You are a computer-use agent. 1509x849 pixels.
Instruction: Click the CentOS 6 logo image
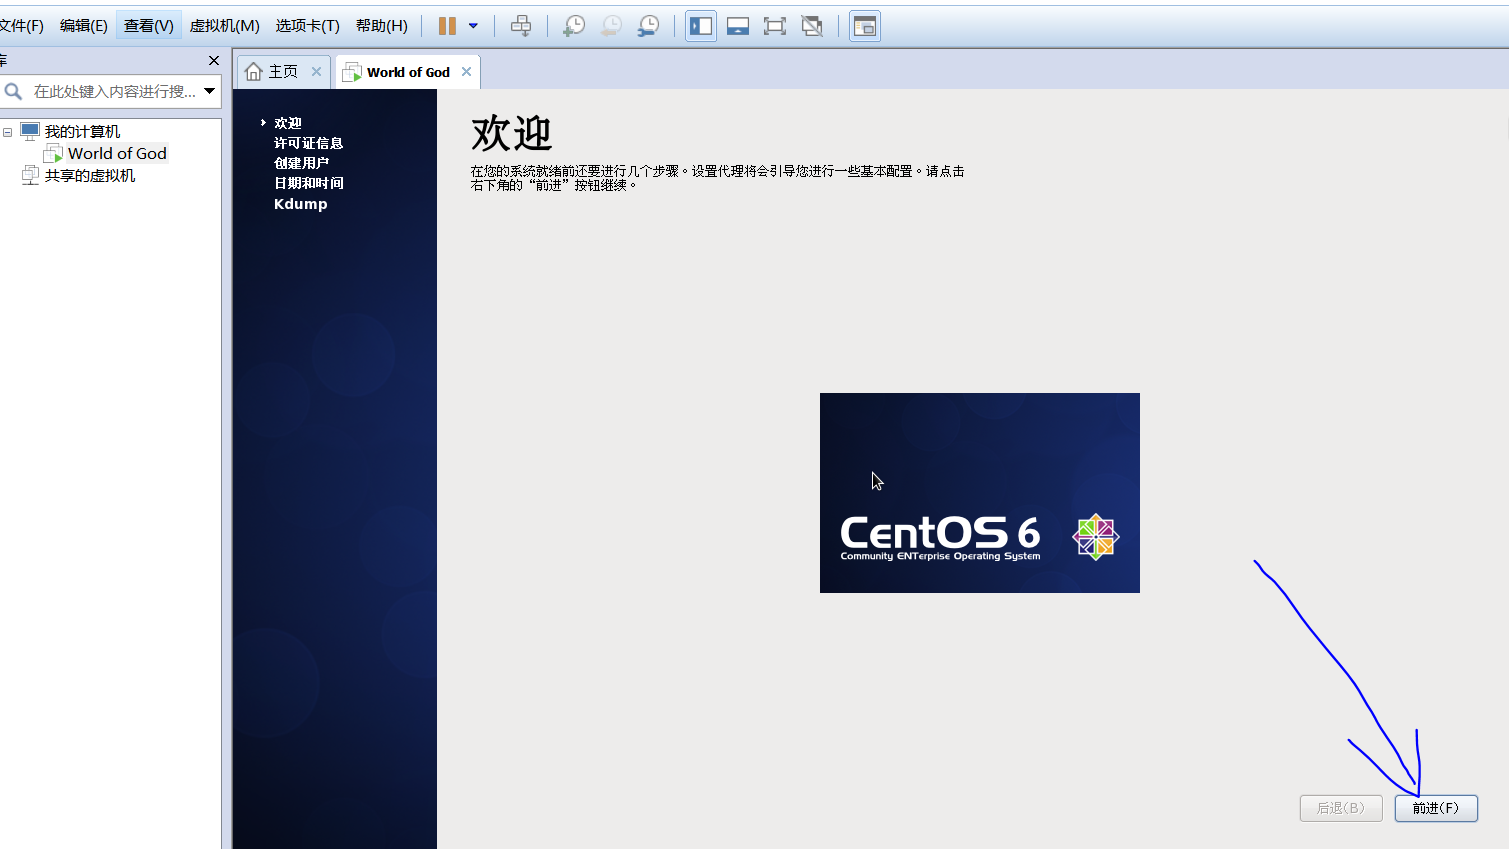980,493
